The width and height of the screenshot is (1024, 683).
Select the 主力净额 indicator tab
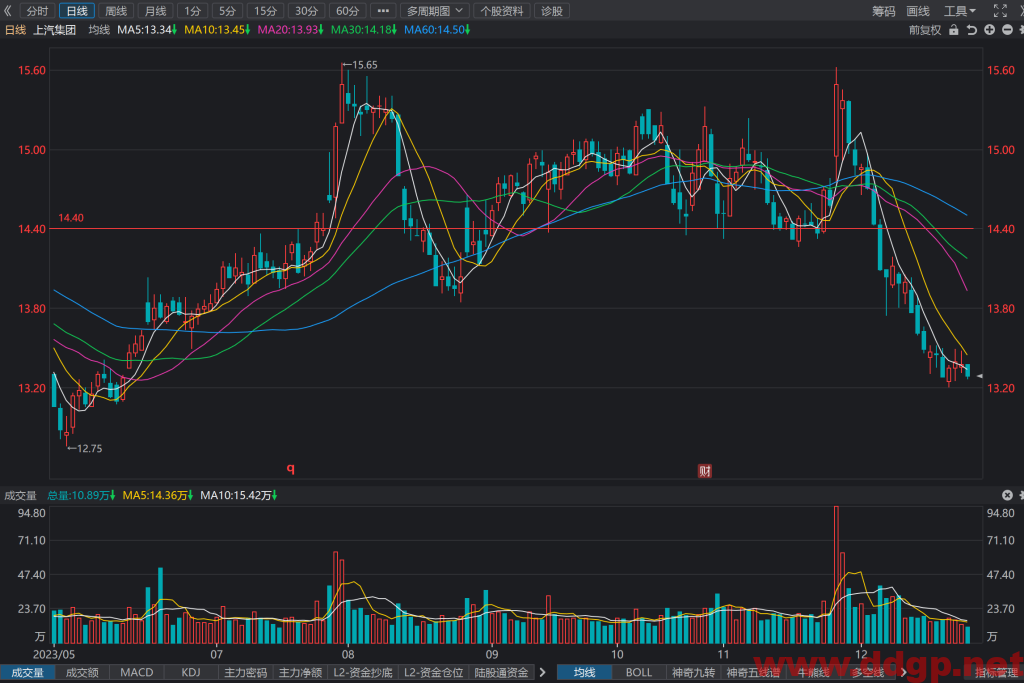pyautogui.click(x=300, y=673)
